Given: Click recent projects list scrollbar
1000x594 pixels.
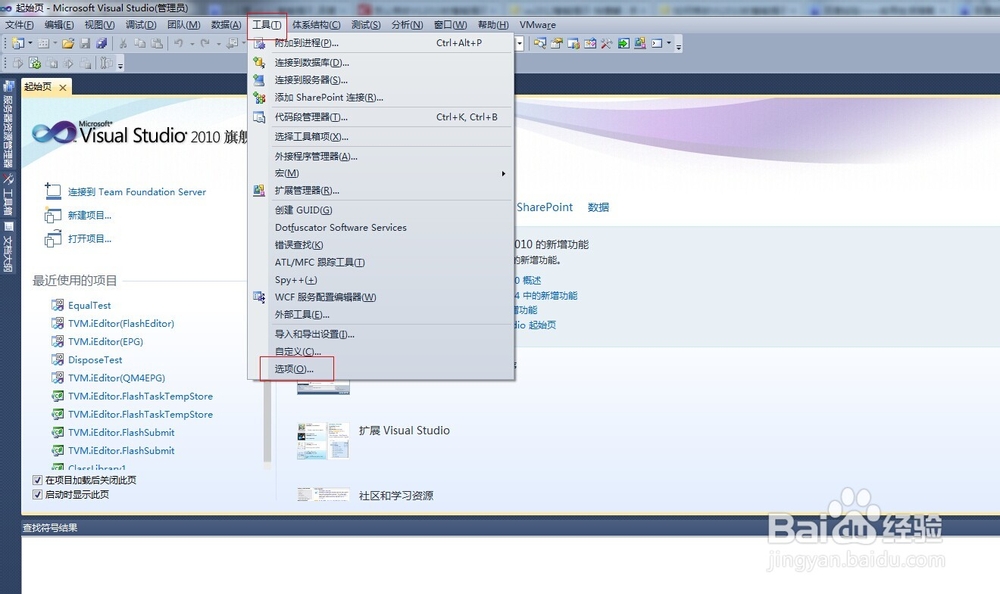Looking at the screenshot, I should (267, 421).
